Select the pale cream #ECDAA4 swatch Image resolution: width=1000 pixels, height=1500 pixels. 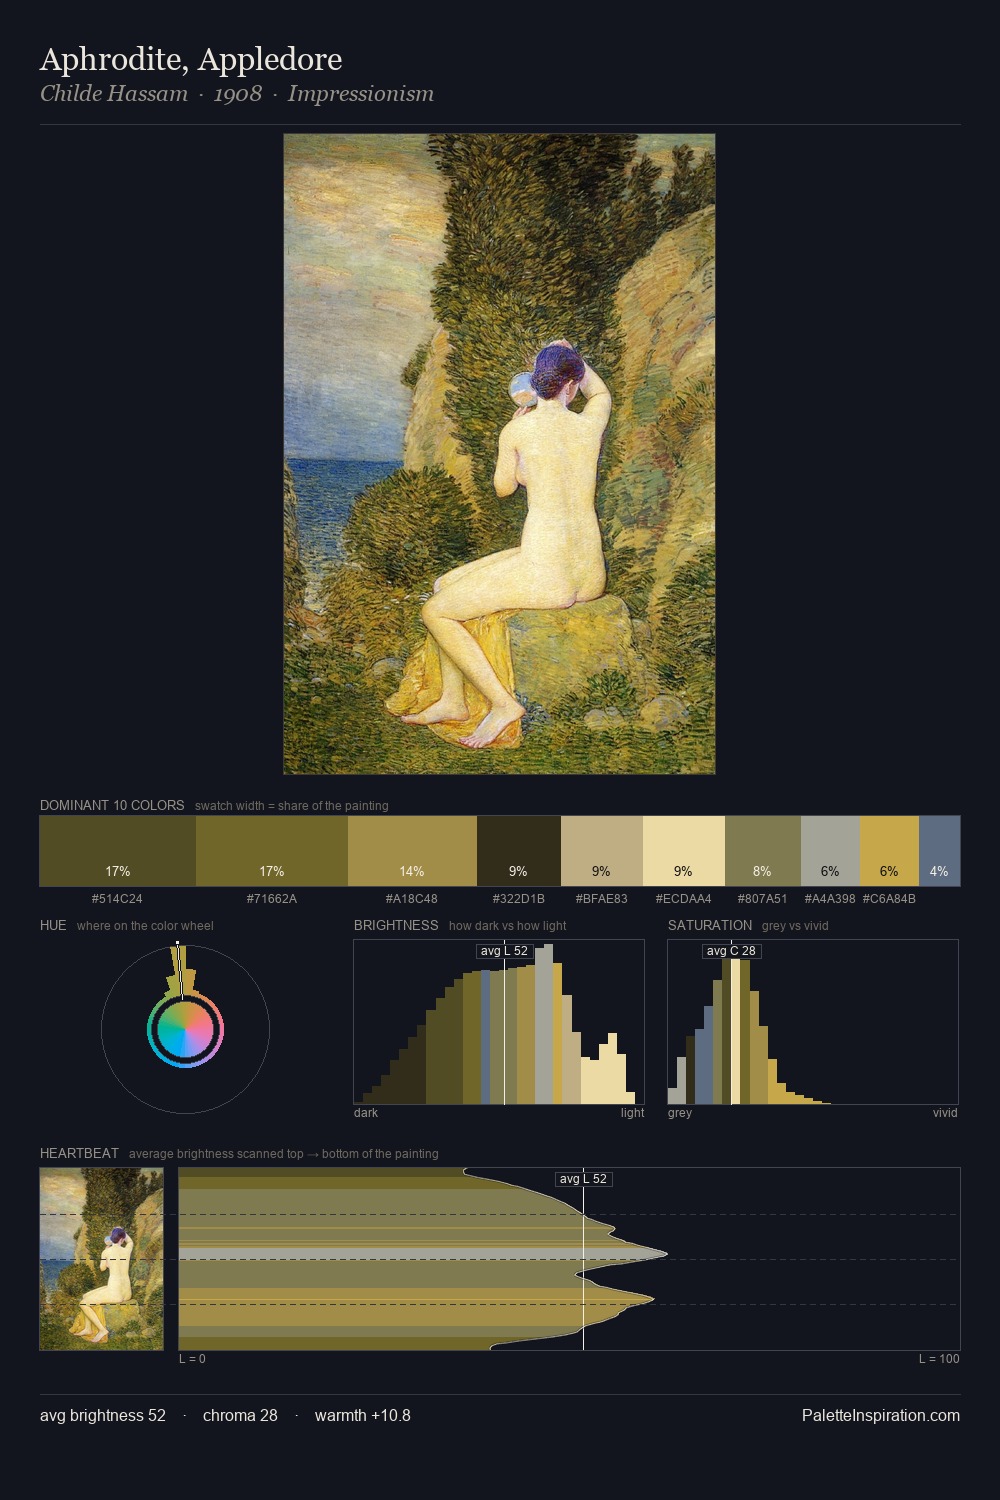click(684, 851)
